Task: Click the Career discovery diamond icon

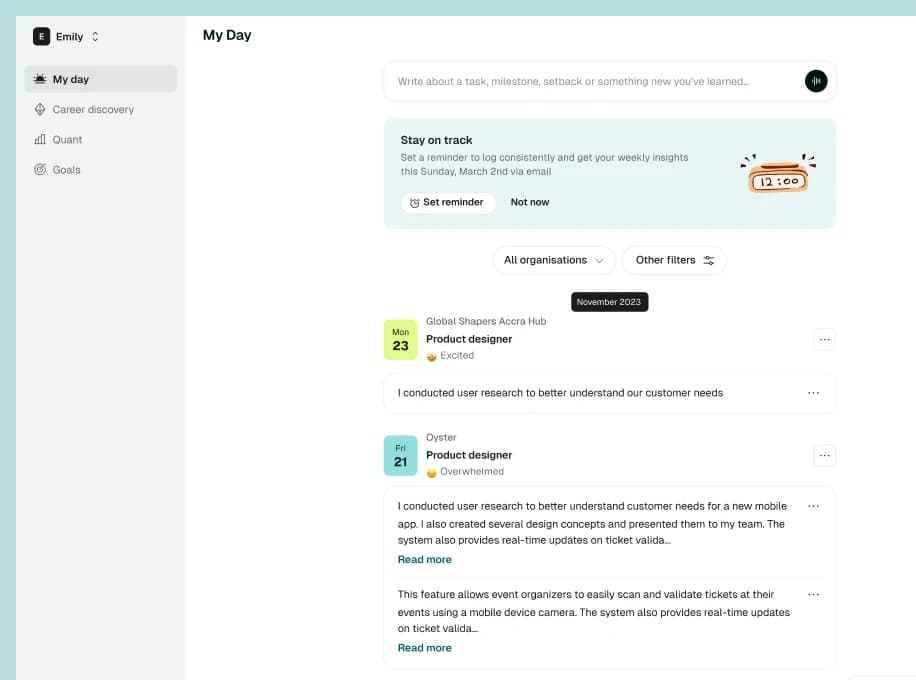Action: click(x=40, y=109)
